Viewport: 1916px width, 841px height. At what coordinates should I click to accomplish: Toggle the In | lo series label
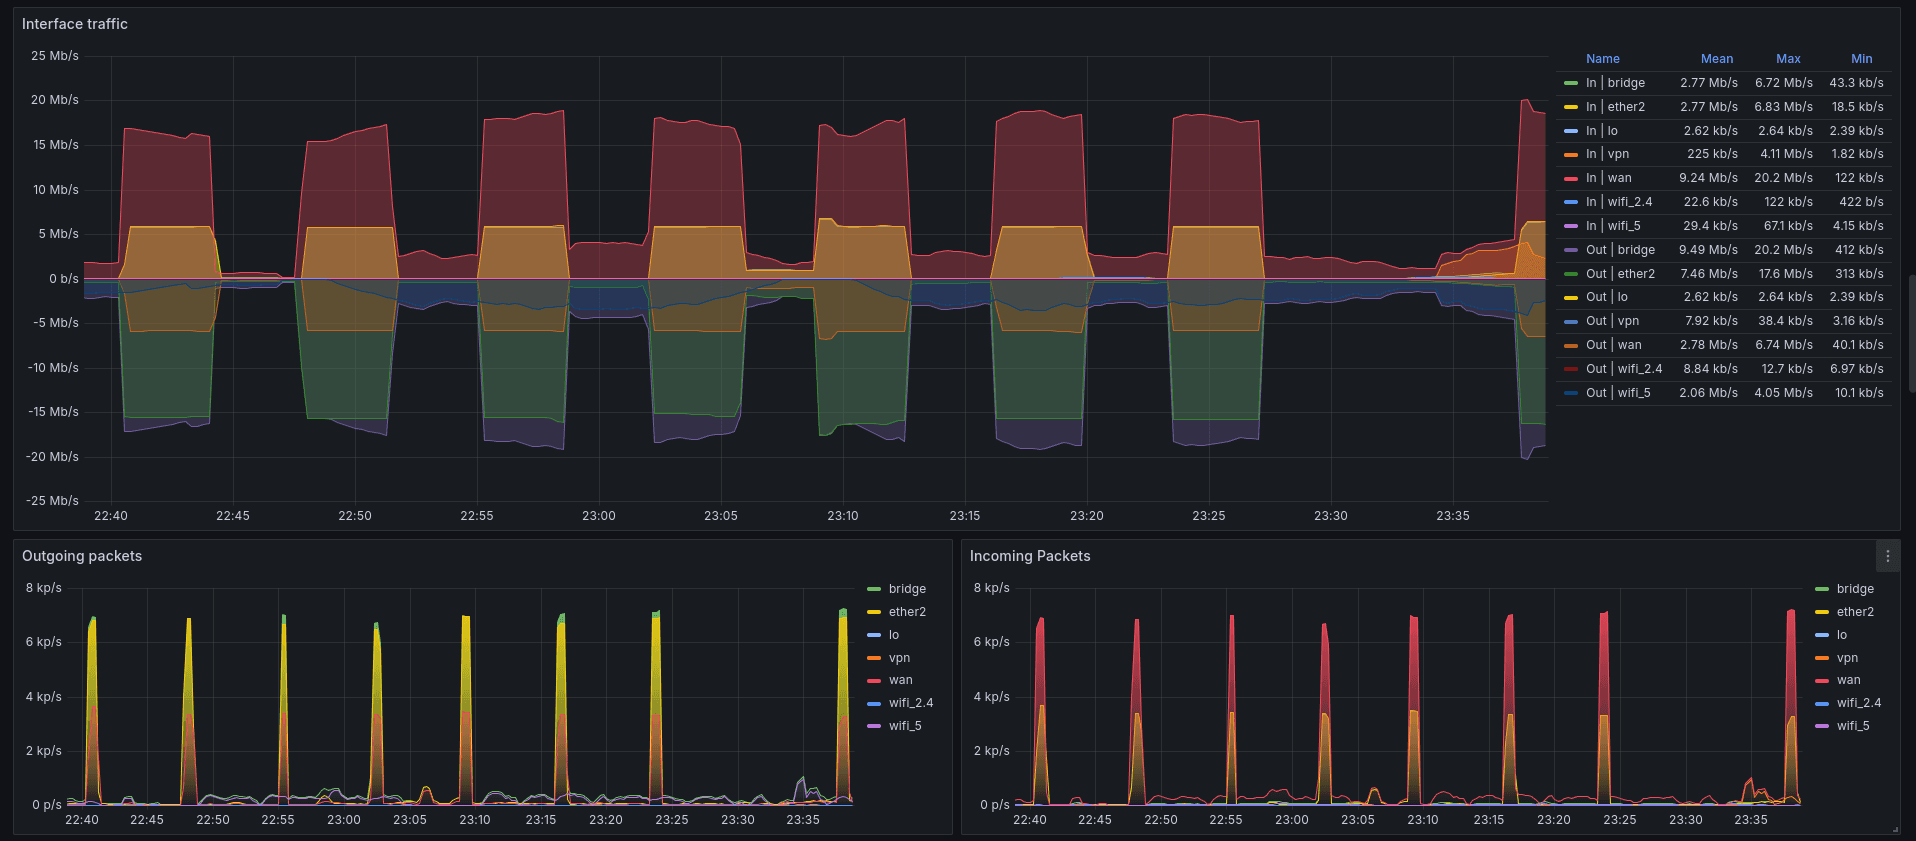(1602, 131)
